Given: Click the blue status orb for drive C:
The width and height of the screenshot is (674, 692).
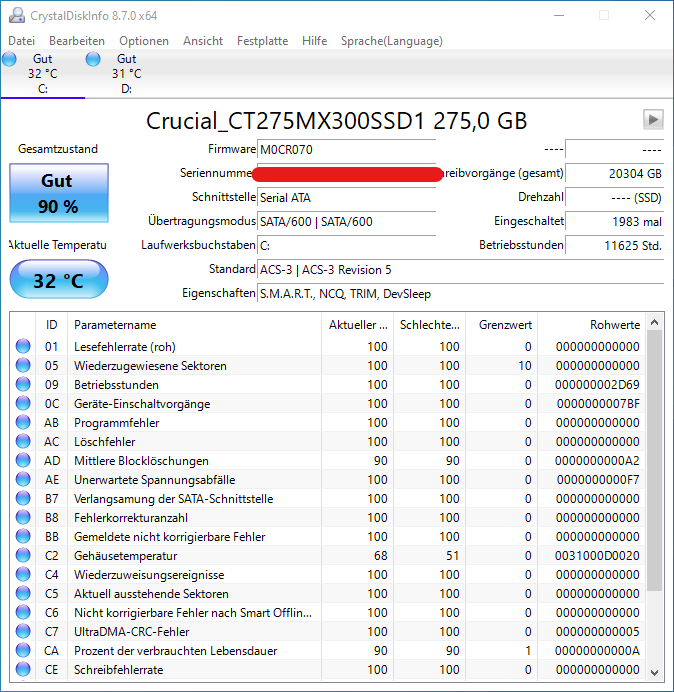Looking at the screenshot, I should click(x=9, y=59).
